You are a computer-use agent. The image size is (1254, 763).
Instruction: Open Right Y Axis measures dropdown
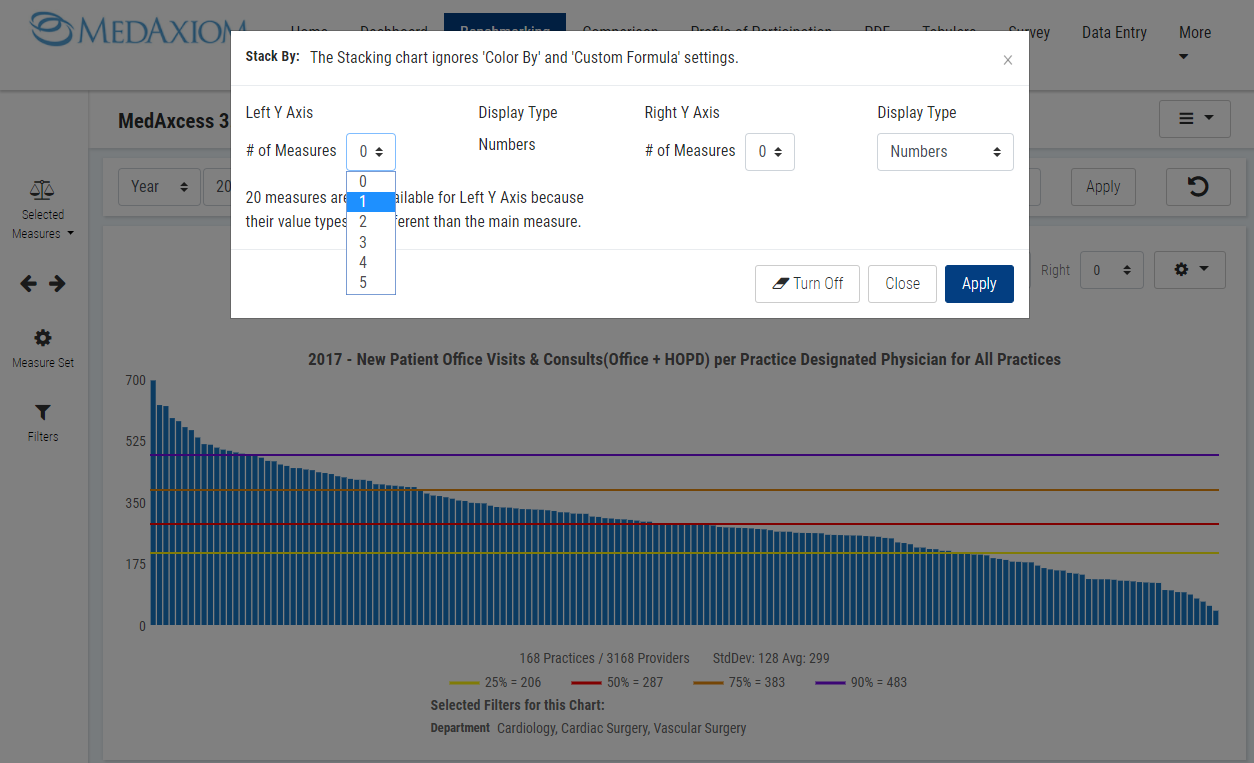coord(769,152)
